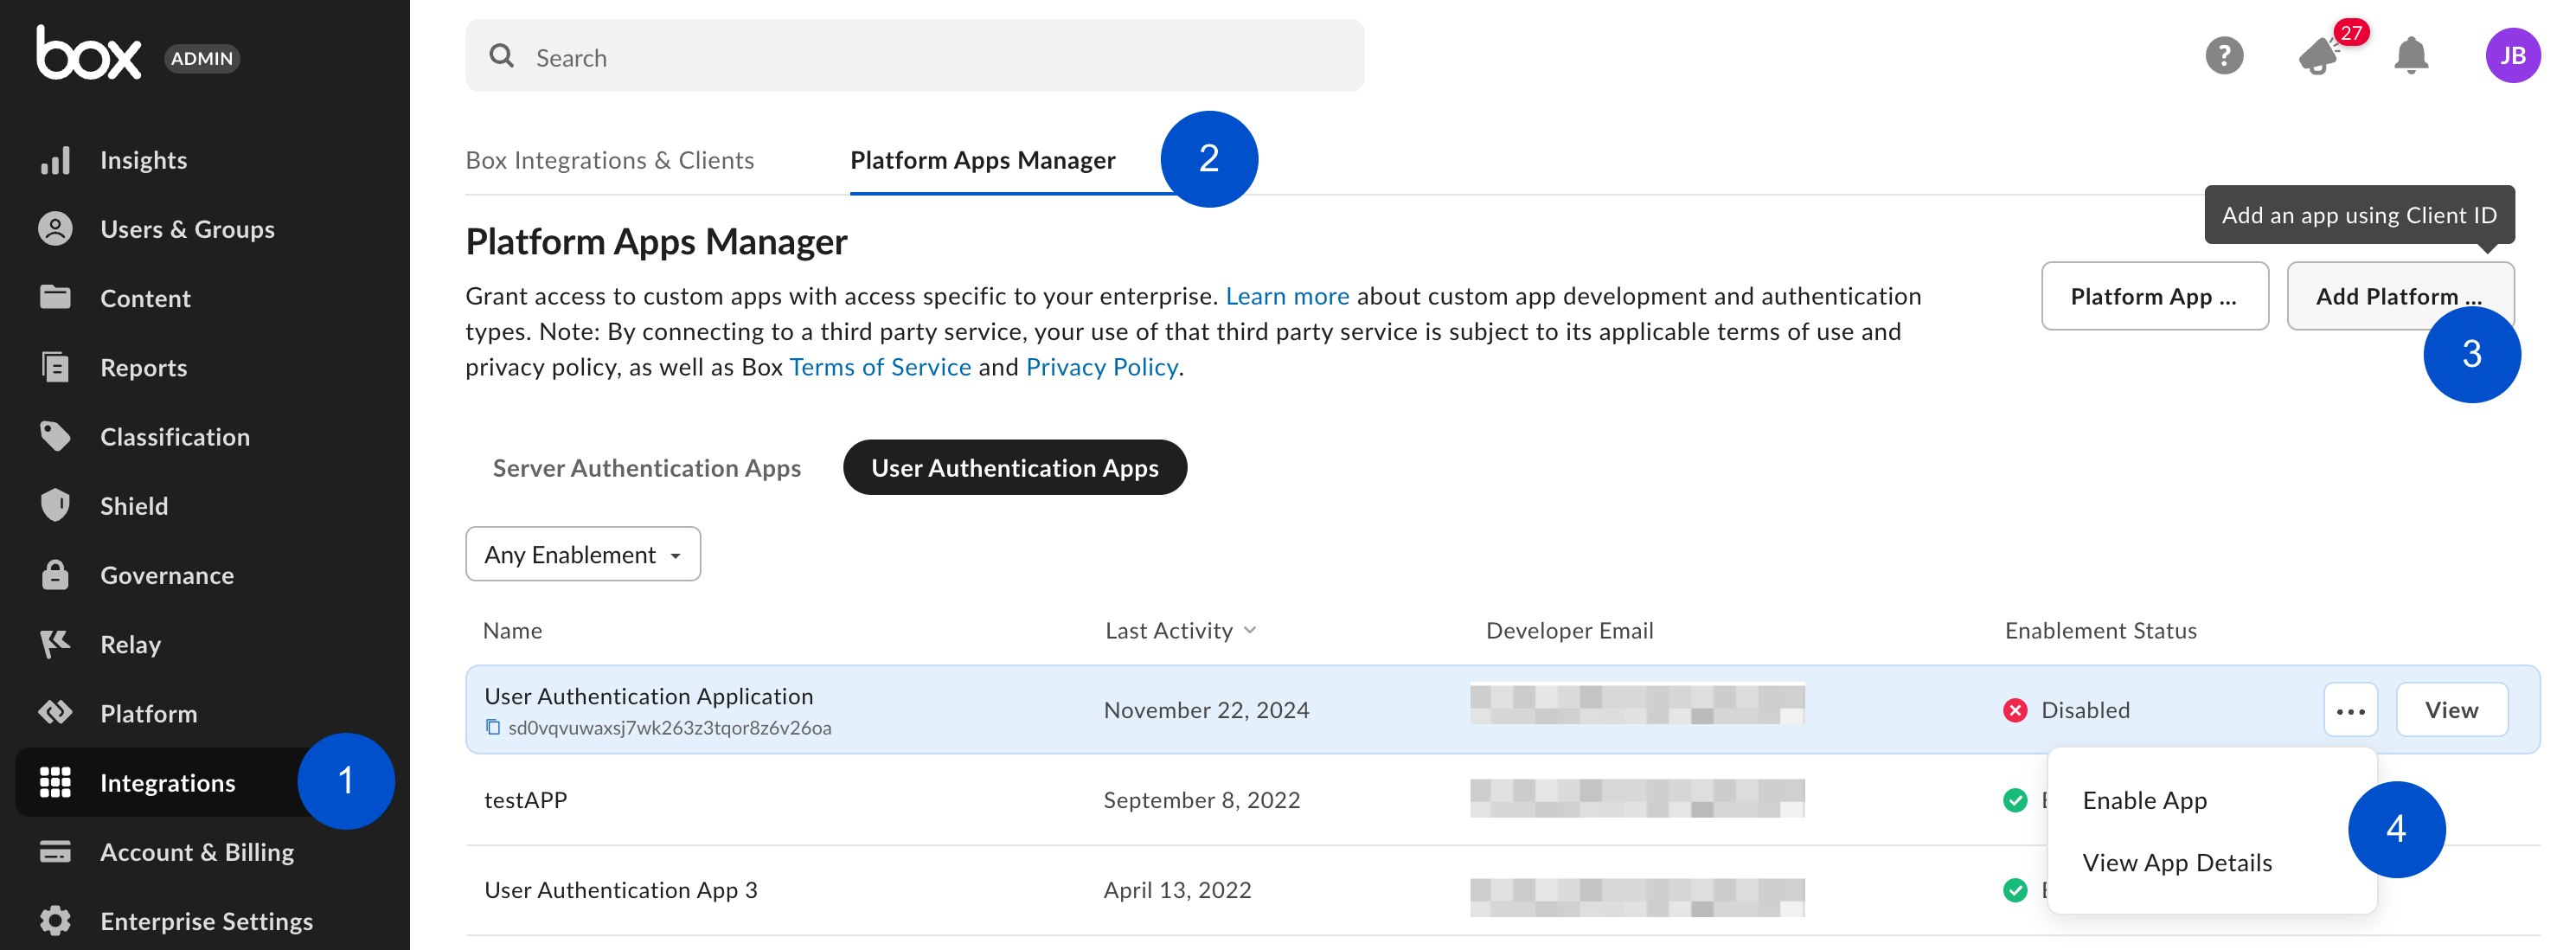2576x950 pixels.
Task: Open Enterprise Settings via the gear icon
Action: [55, 920]
